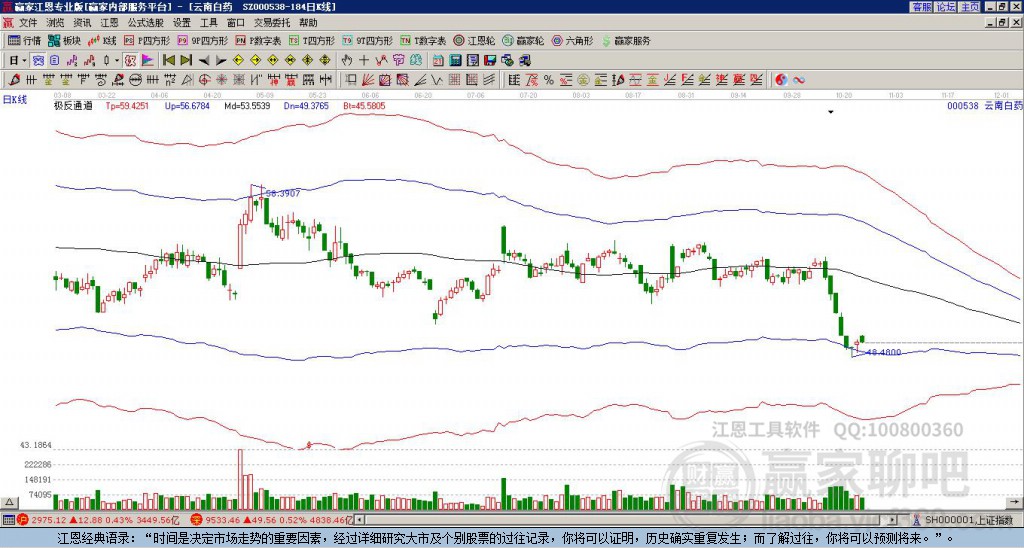Click the 云南白药 stock name
Image resolution: width=1024 pixels, height=548 pixels.
1004,105
